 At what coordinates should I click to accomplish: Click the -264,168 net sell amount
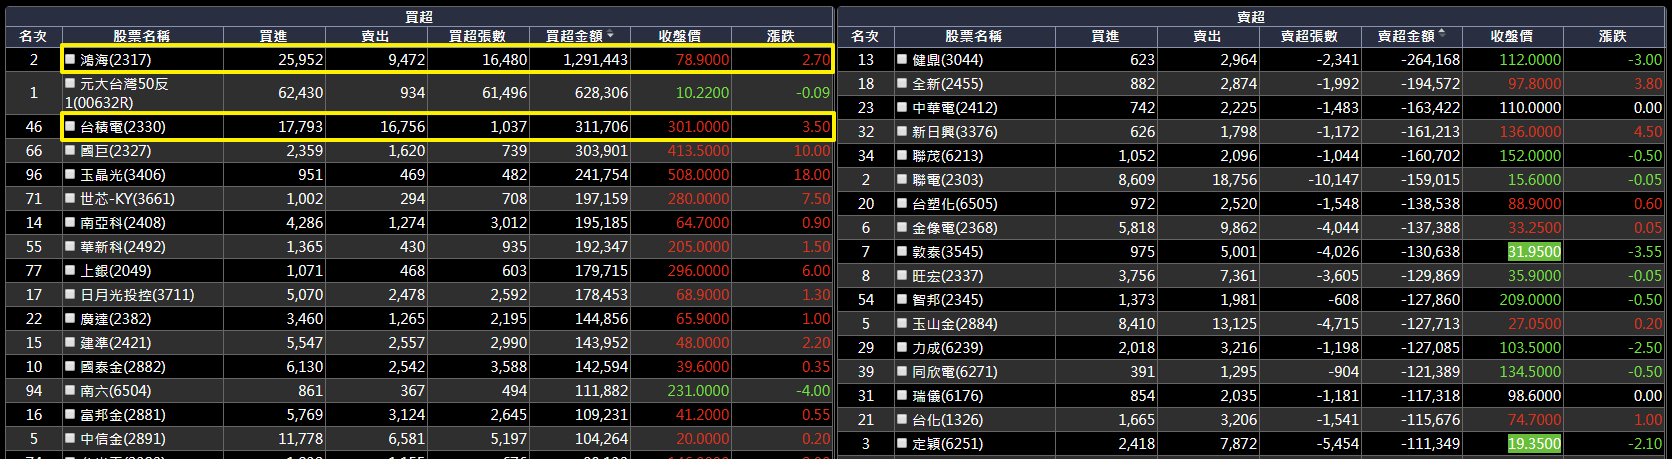(1430, 60)
